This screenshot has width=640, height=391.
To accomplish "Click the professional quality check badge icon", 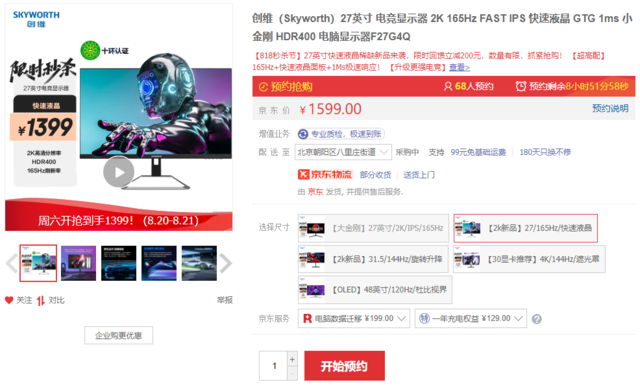I will 303,134.
